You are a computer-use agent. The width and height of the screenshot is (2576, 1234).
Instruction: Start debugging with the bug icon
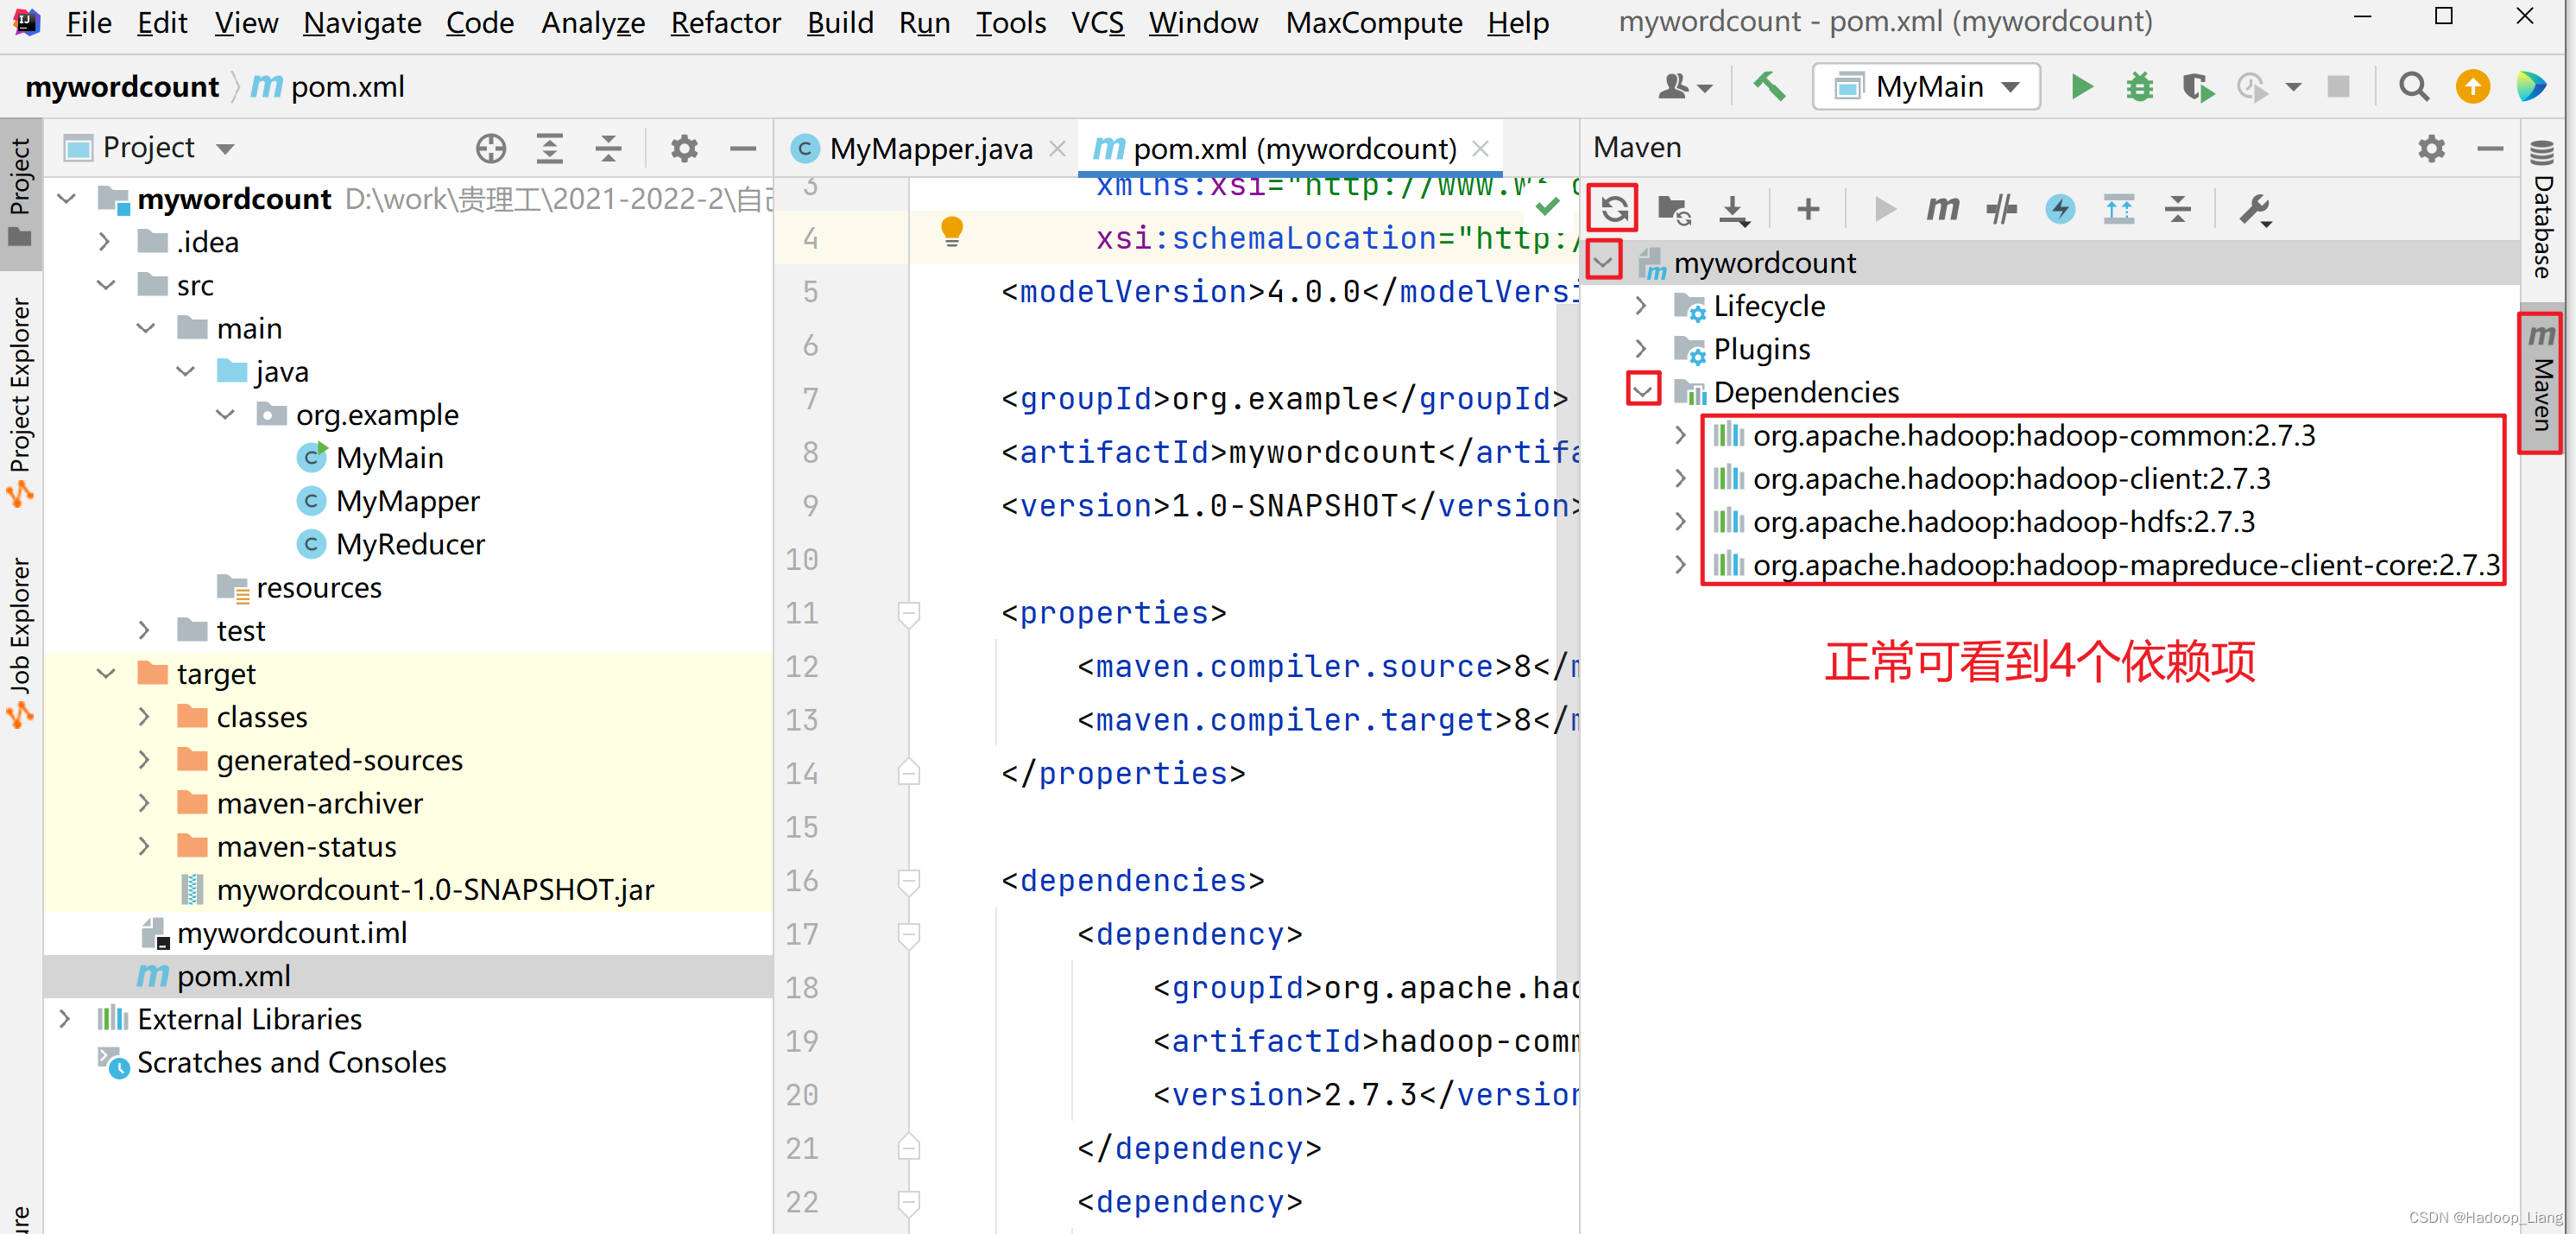[2139, 87]
